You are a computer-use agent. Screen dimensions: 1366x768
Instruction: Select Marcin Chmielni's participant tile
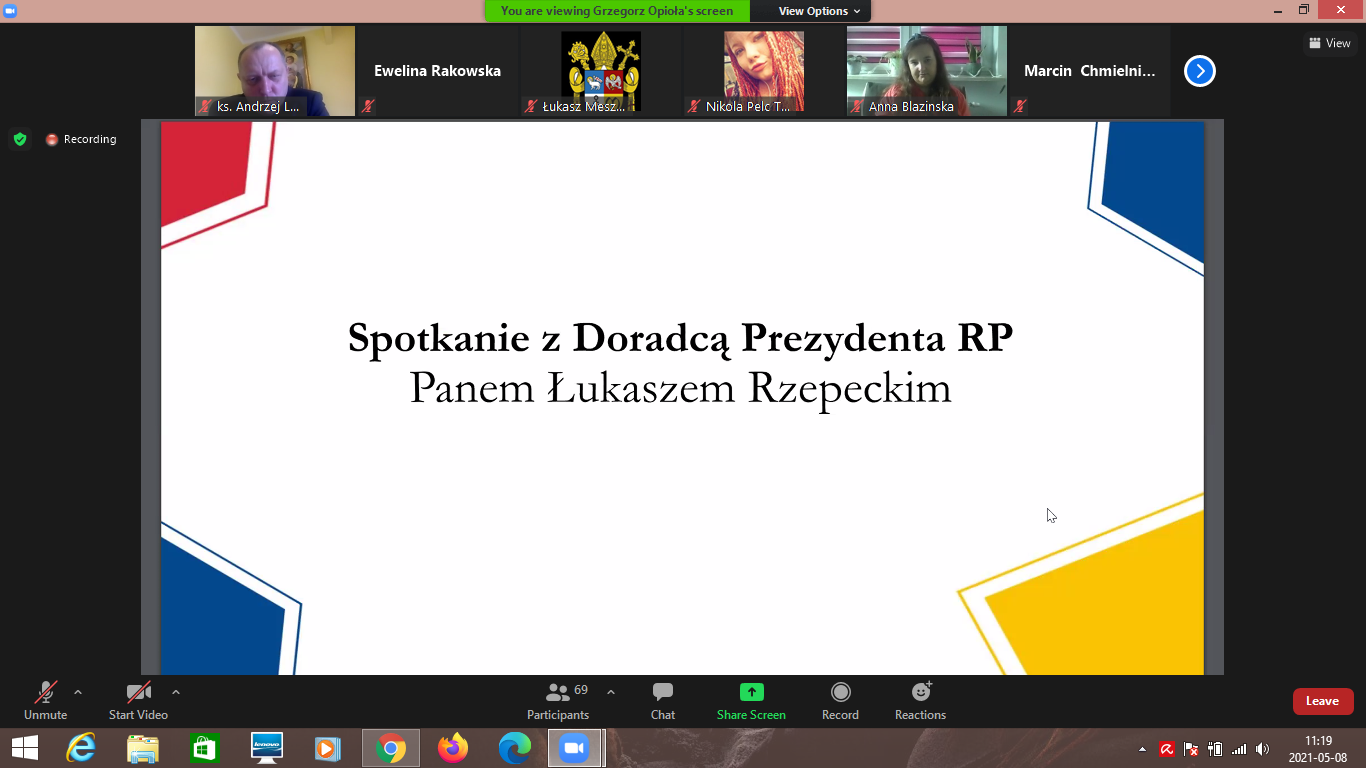click(x=1090, y=71)
